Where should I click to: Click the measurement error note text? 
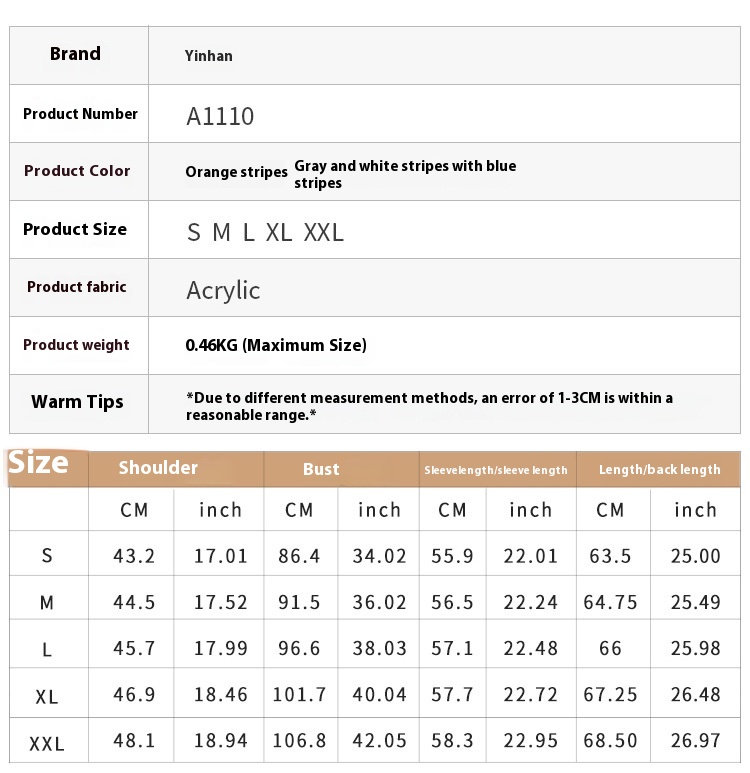click(x=429, y=405)
